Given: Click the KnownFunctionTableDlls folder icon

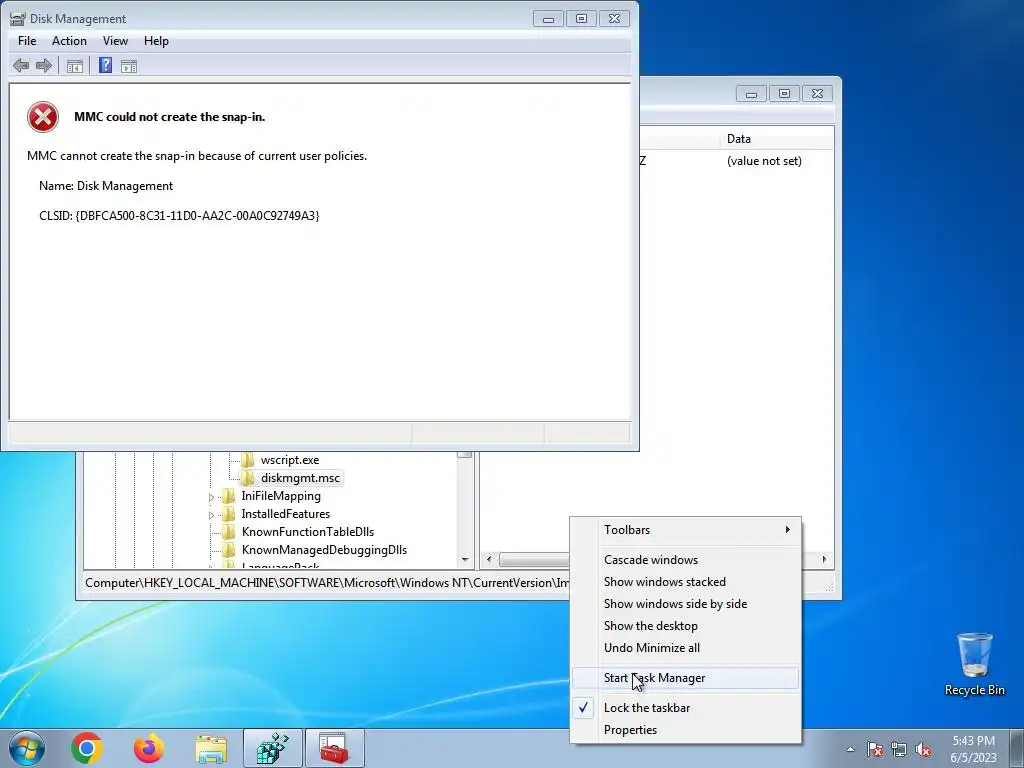Looking at the screenshot, I should pyautogui.click(x=229, y=532).
